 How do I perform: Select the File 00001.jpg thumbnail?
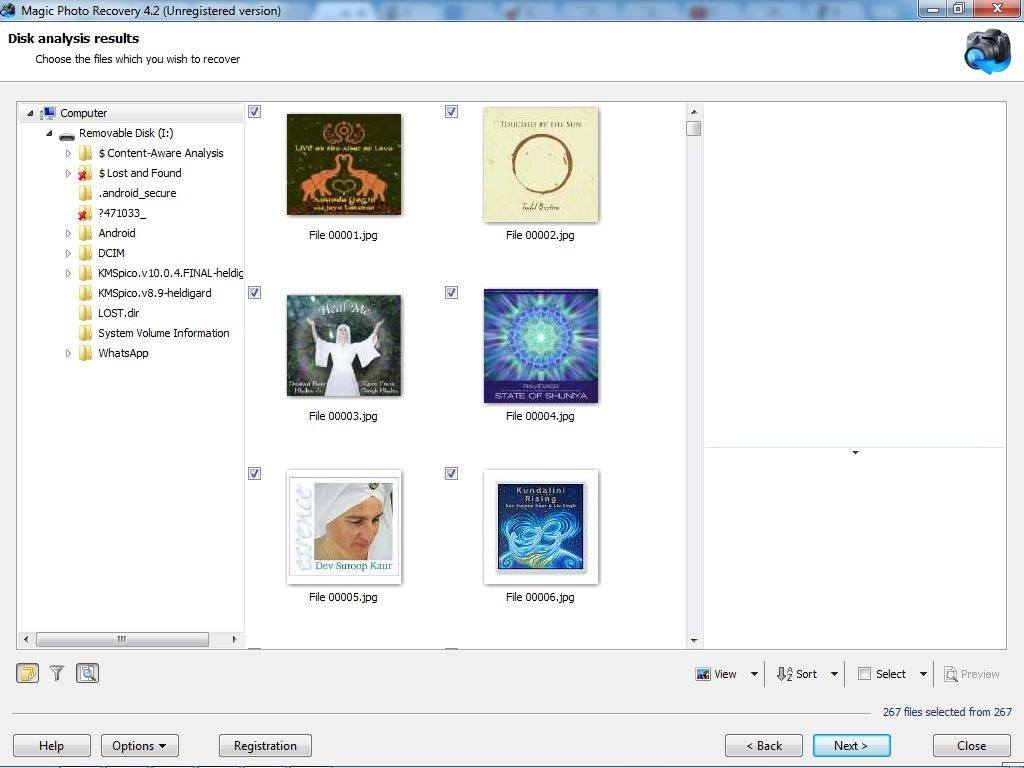click(344, 165)
